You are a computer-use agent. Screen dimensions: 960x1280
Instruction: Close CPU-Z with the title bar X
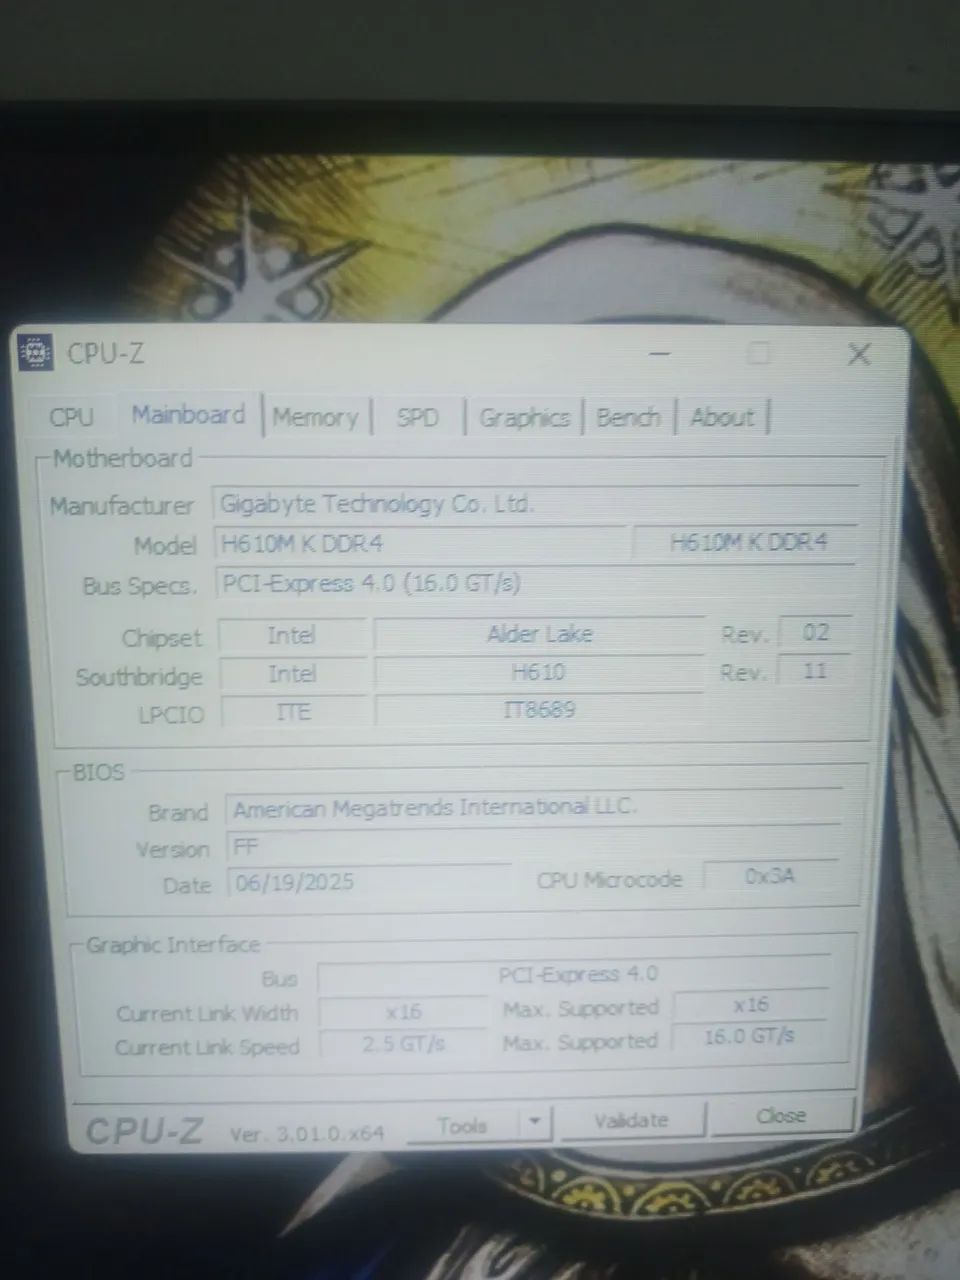859,353
